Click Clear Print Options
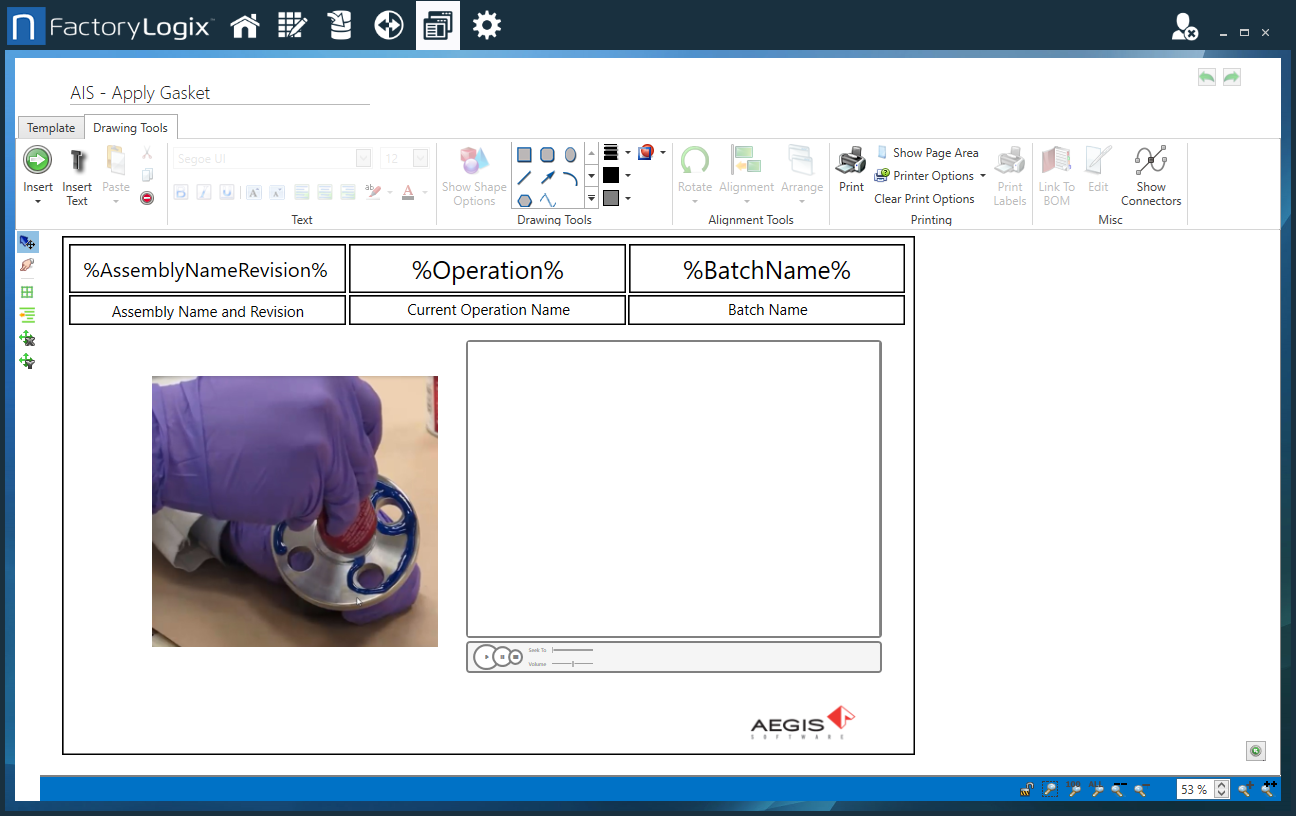This screenshot has width=1296, height=816. [x=925, y=198]
